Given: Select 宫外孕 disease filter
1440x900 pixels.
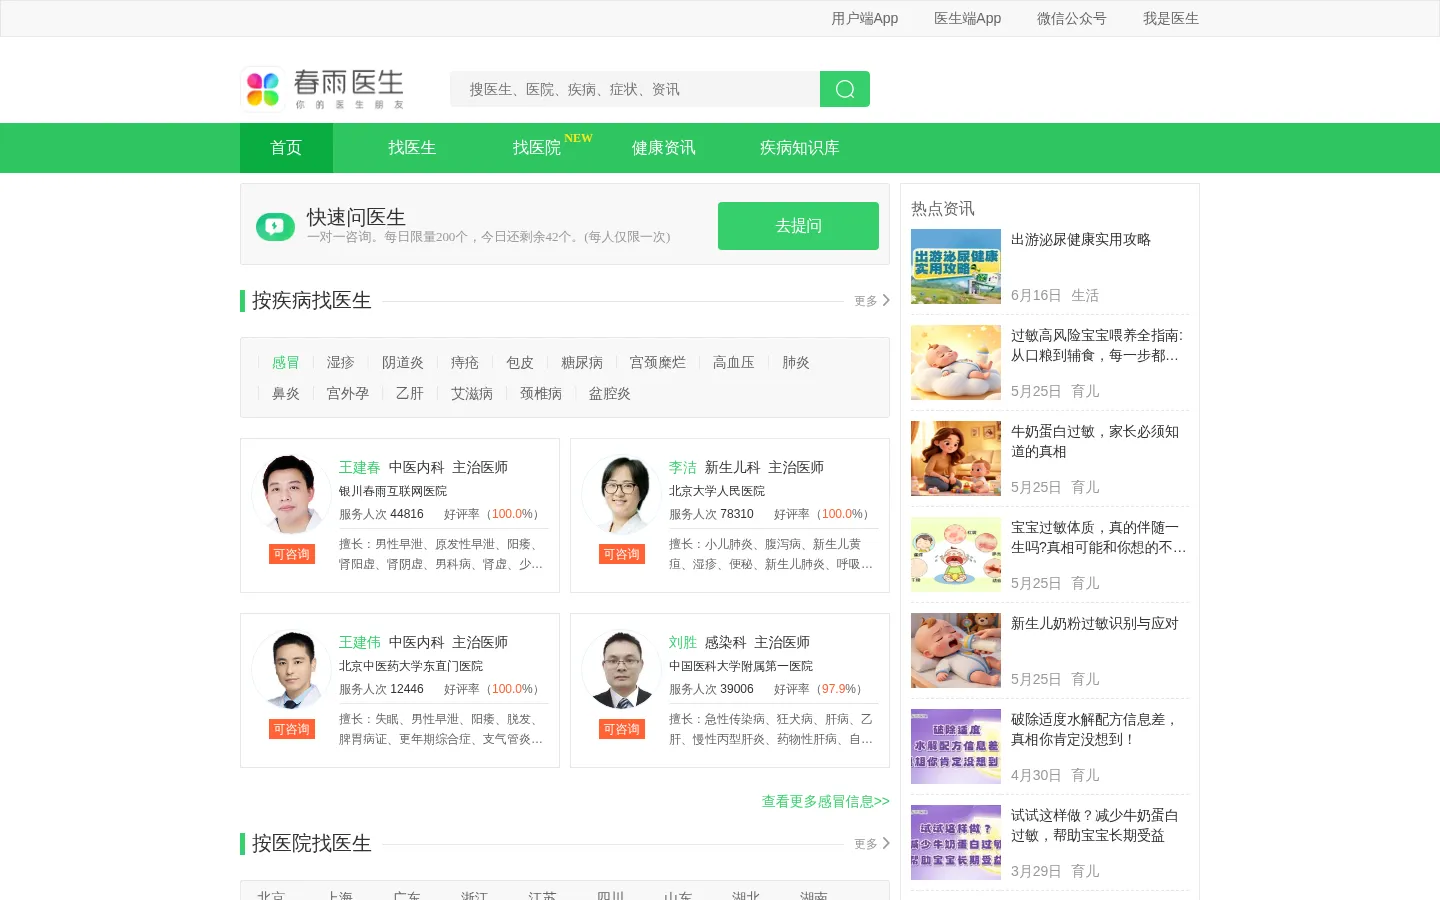Looking at the screenshot, I should [348, 393].
